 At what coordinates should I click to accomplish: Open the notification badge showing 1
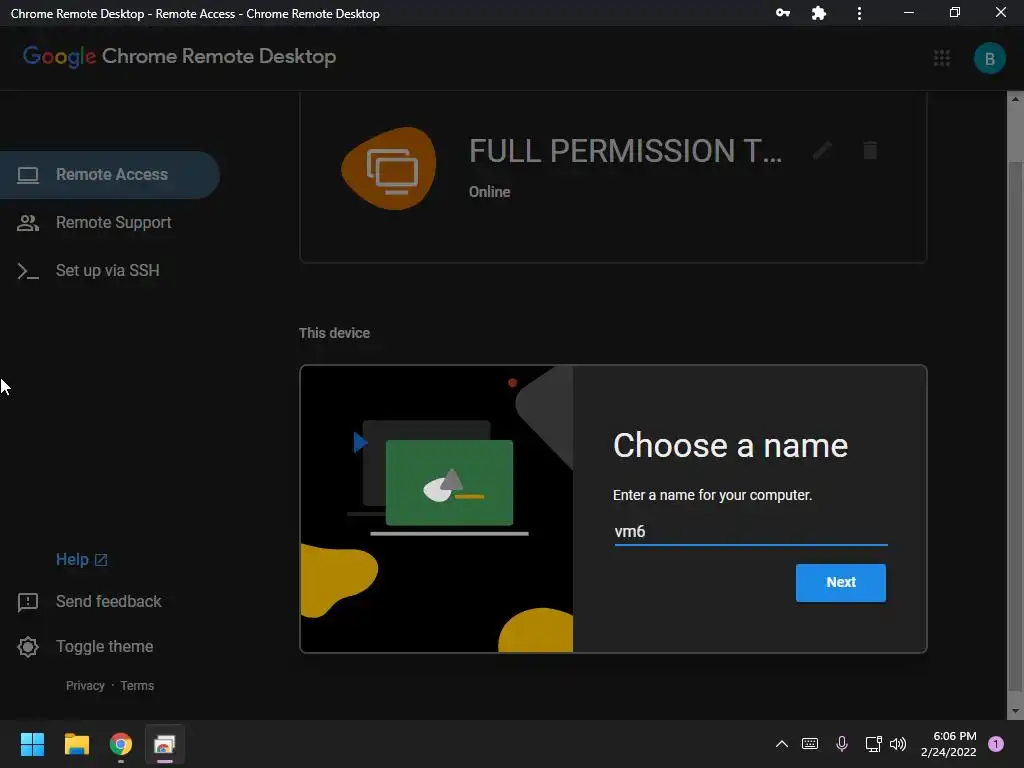click(996, 744)
